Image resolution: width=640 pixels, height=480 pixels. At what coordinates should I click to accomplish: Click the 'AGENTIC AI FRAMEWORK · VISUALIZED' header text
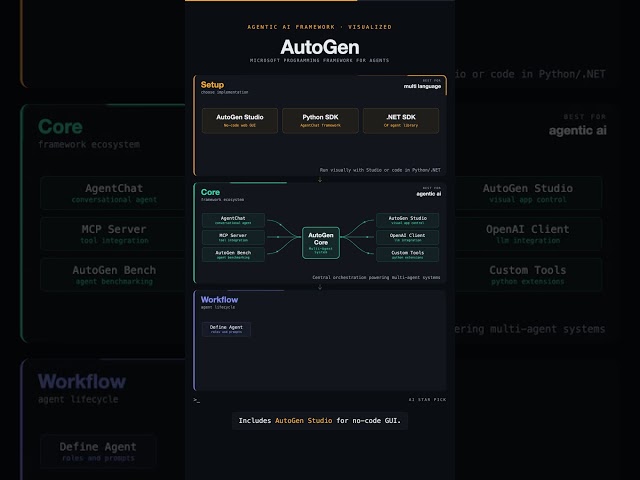[319, 27]
